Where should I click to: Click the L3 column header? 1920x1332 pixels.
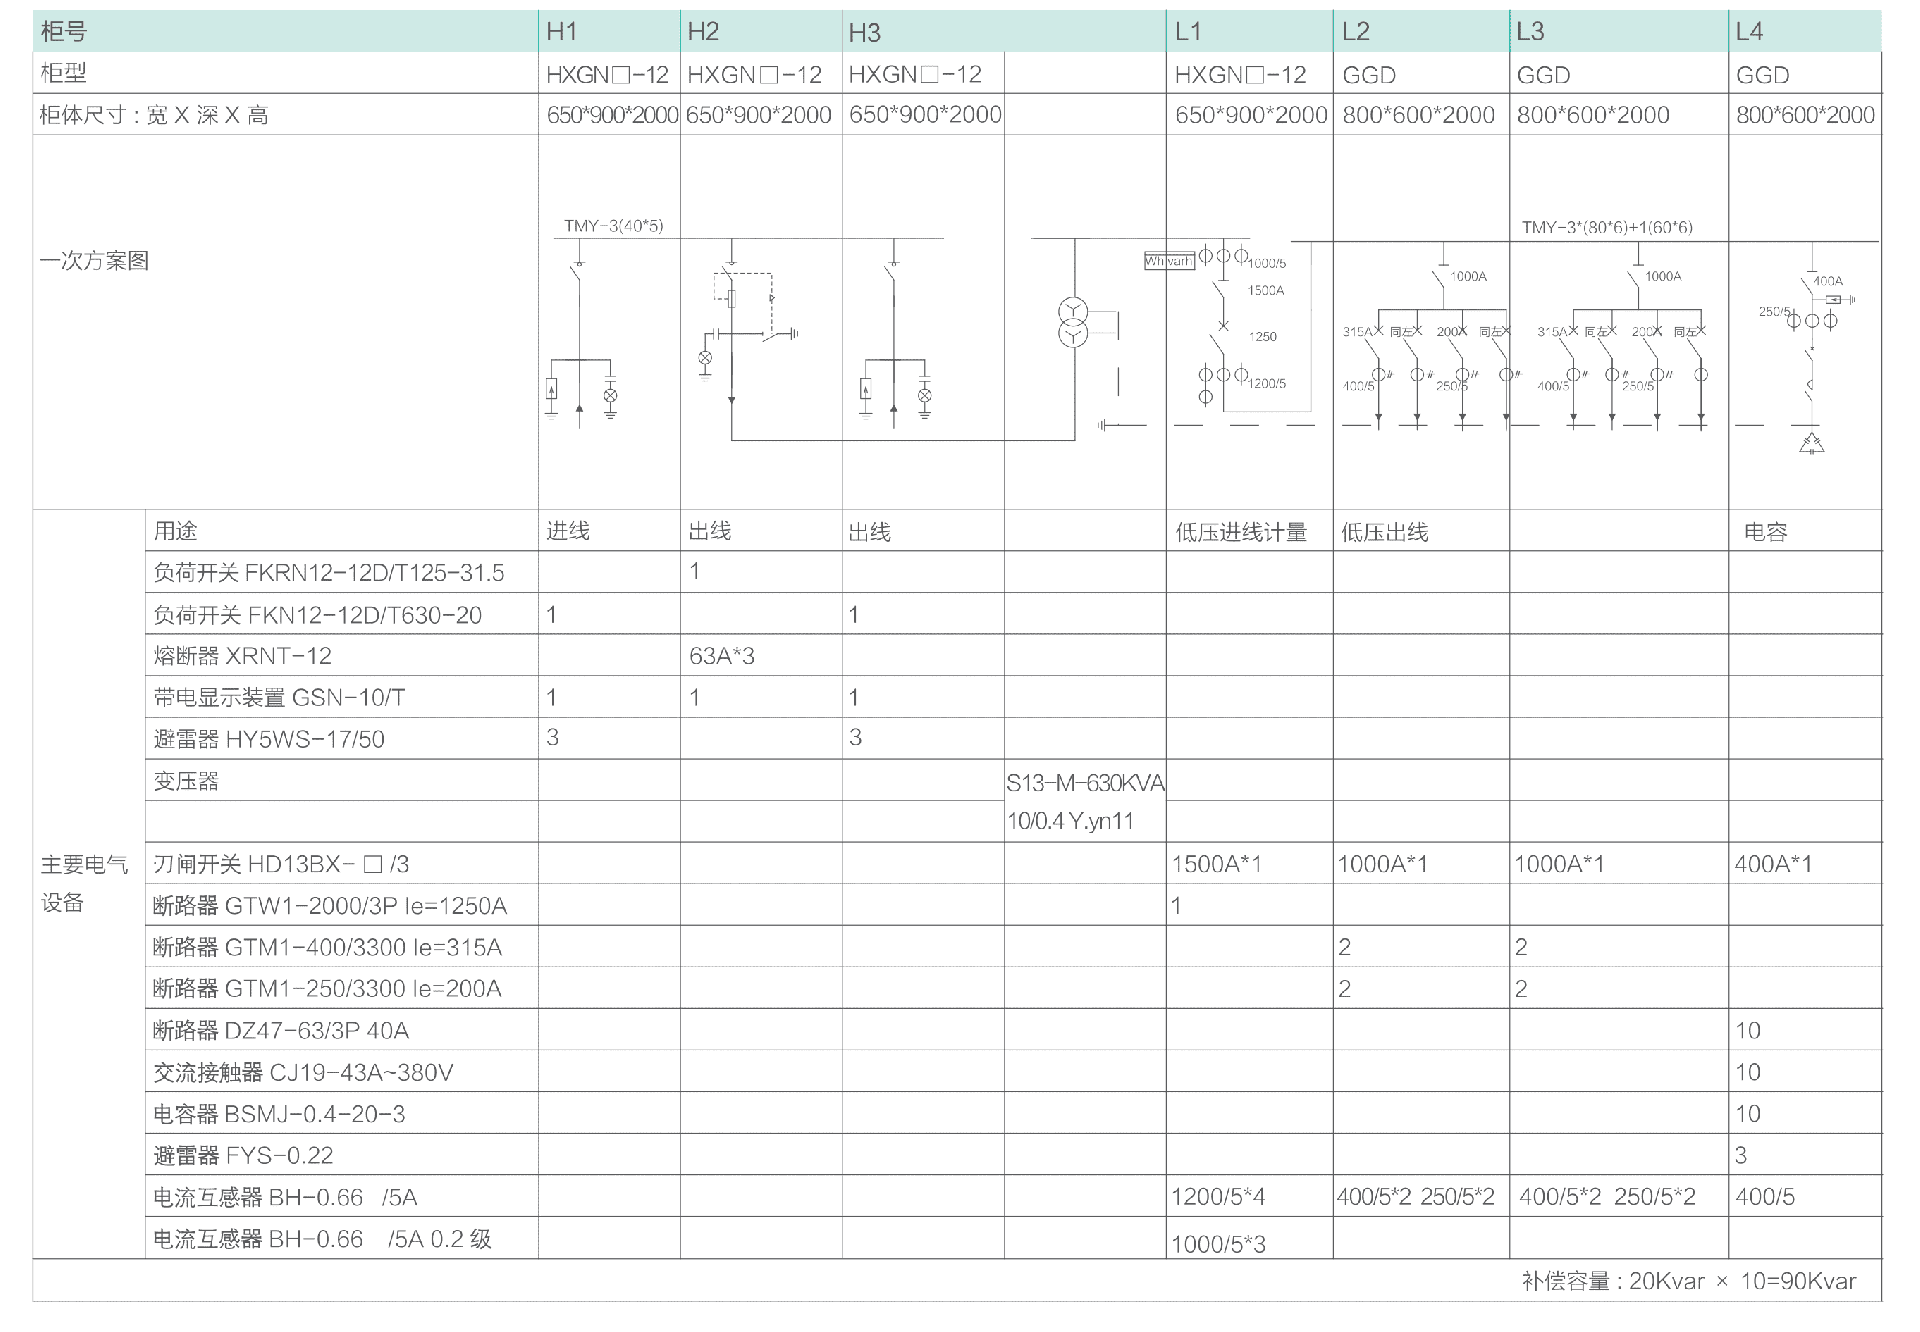[1530, 32]
